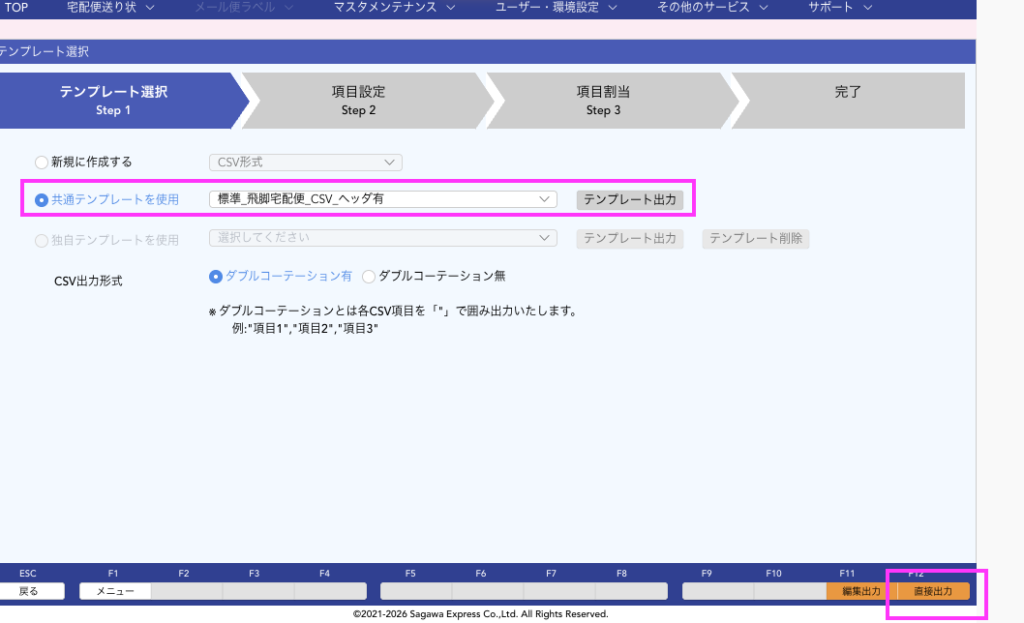Open the 宅配便送り状 menu

pos(110,7)
